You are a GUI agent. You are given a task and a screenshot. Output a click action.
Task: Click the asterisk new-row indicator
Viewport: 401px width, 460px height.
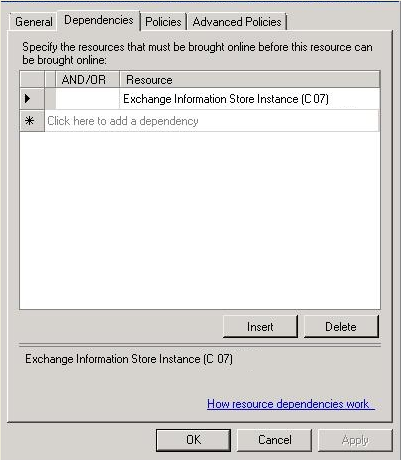pos(32,121)
